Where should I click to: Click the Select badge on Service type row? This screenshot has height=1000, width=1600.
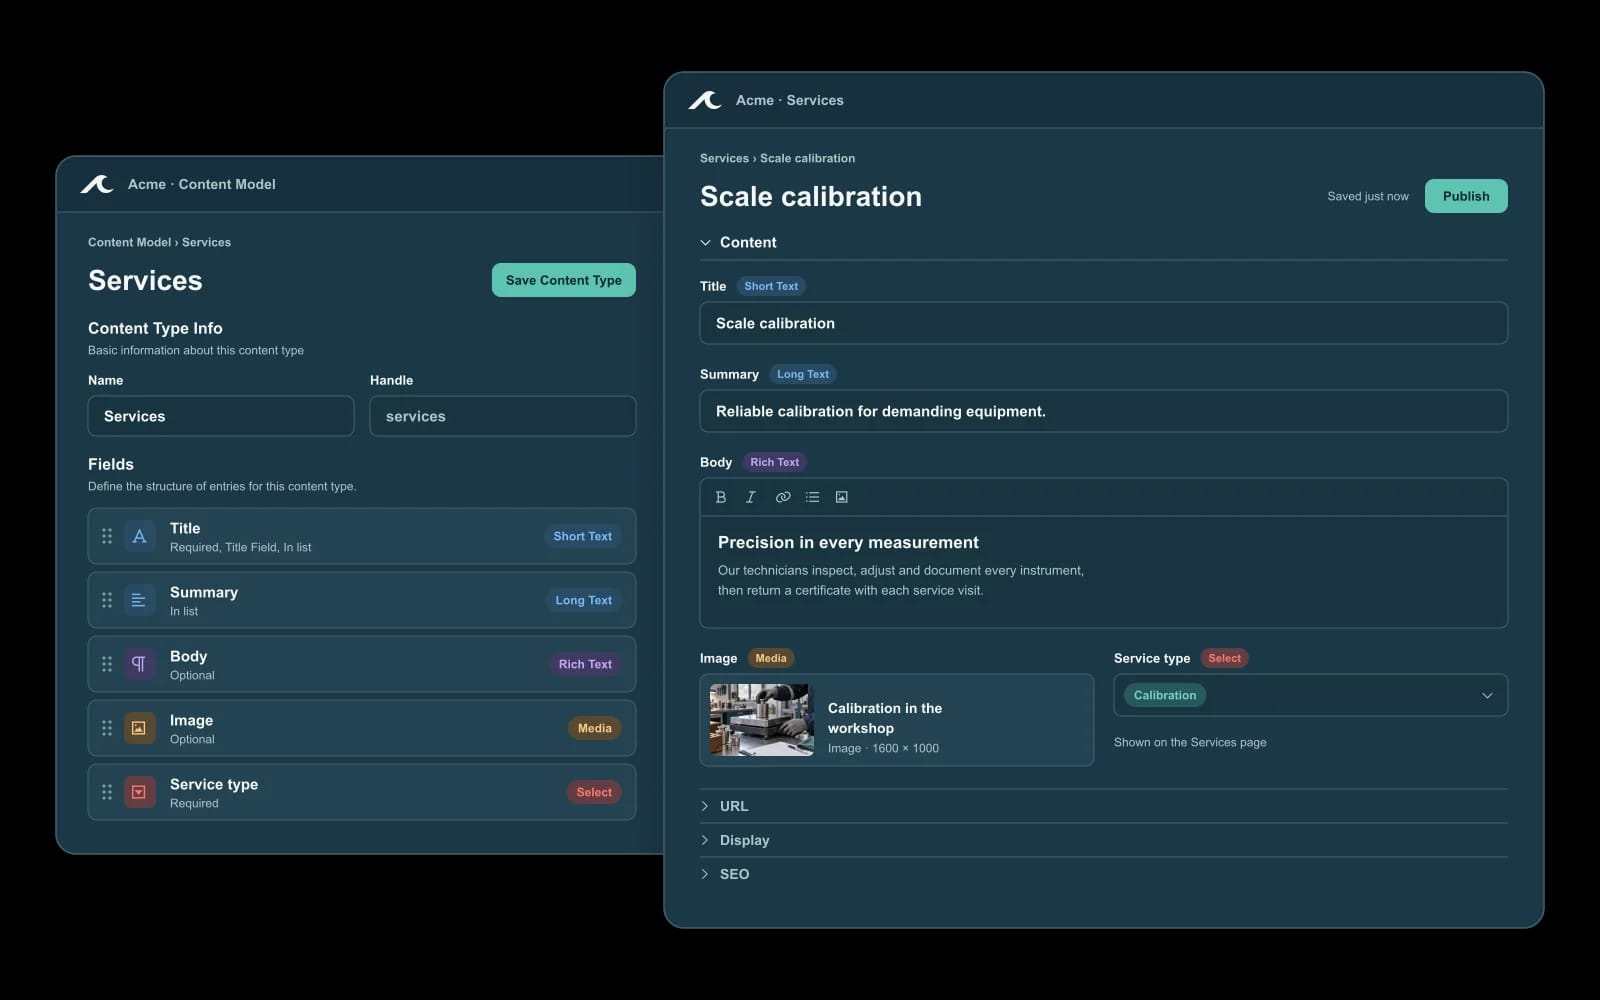click(x=594, y=792)
